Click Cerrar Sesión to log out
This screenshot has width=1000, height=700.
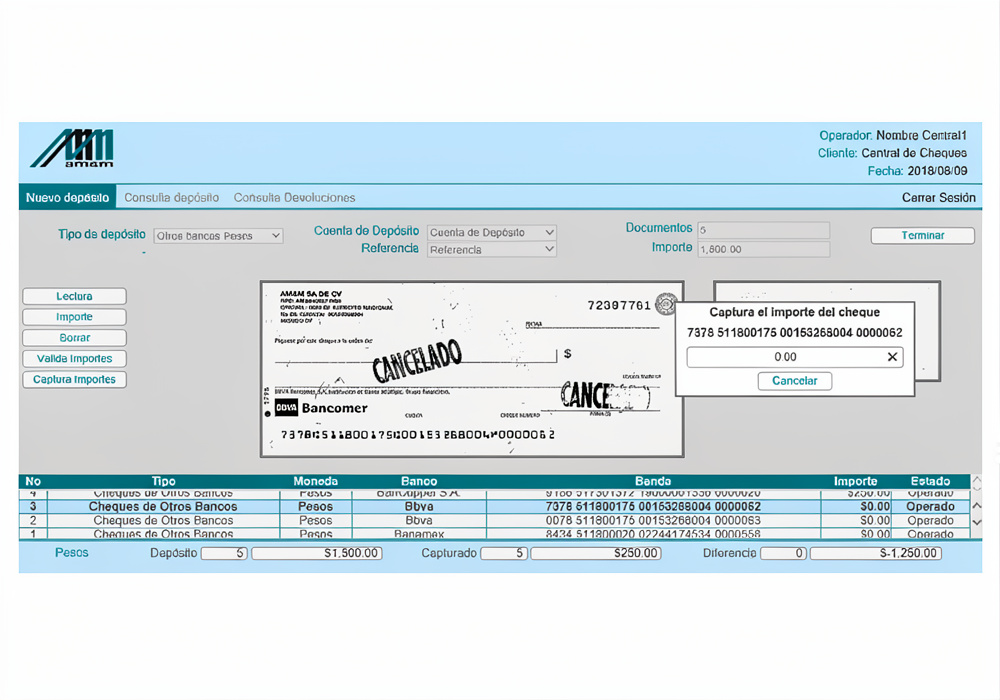point(938,198)
